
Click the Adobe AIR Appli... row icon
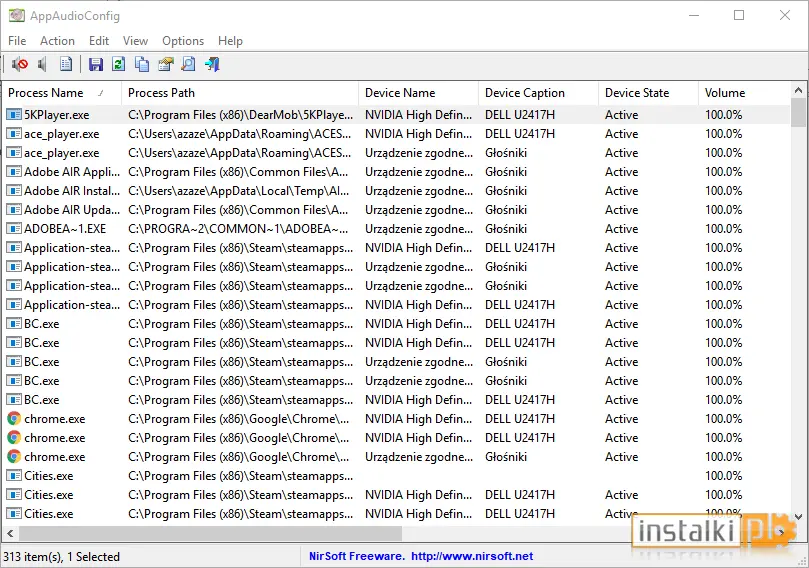click(14, 172)
